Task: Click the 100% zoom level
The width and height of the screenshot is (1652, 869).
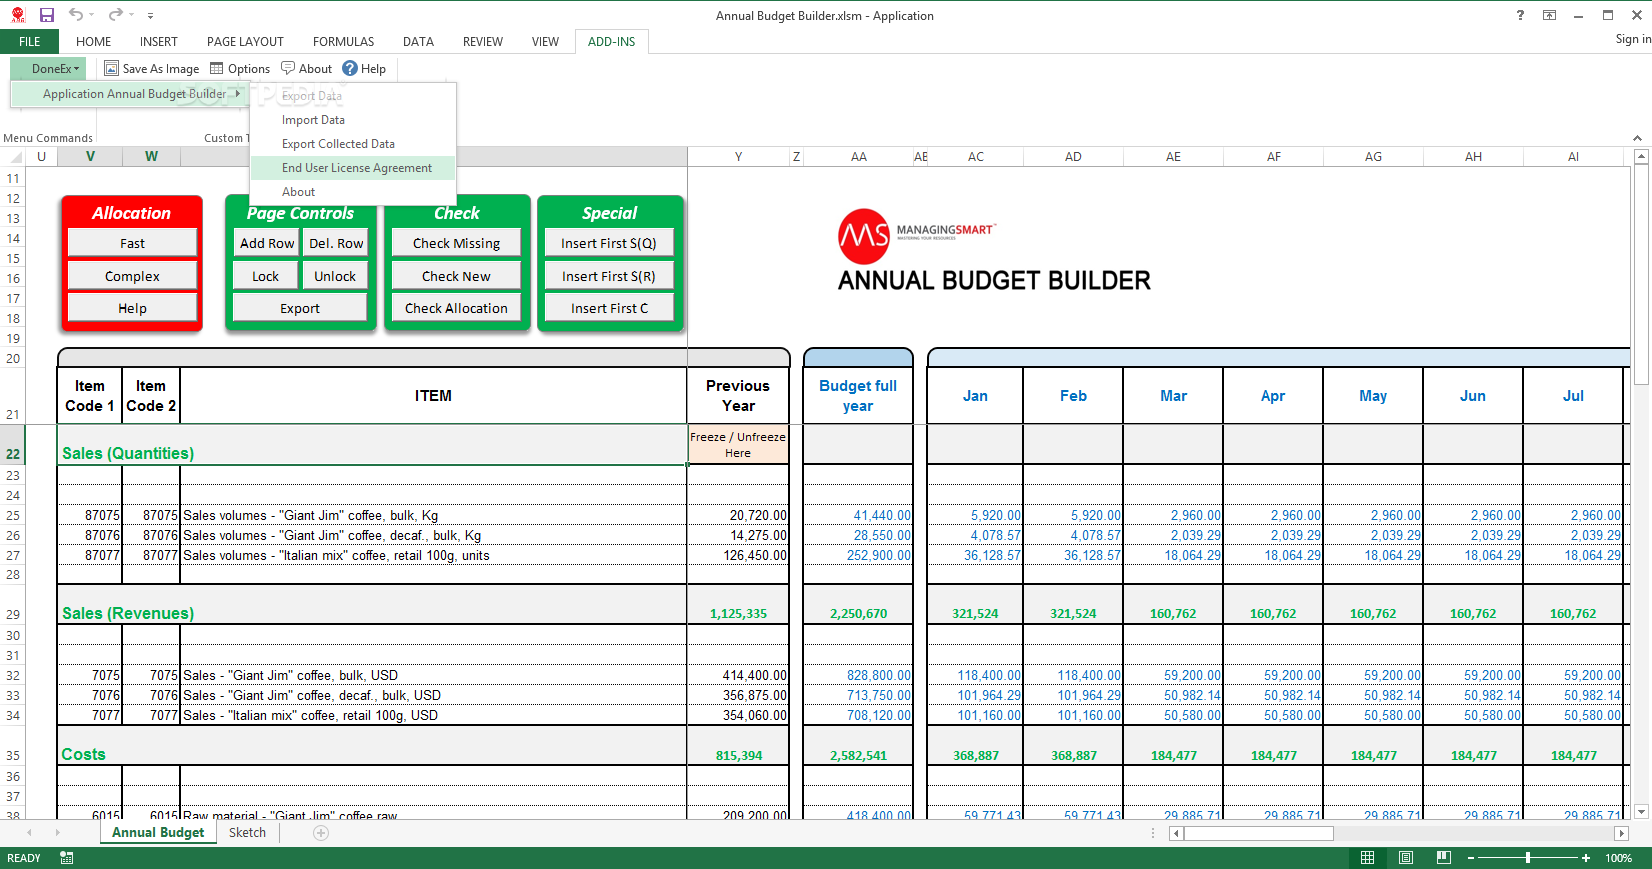Action: click(1619, 858)
